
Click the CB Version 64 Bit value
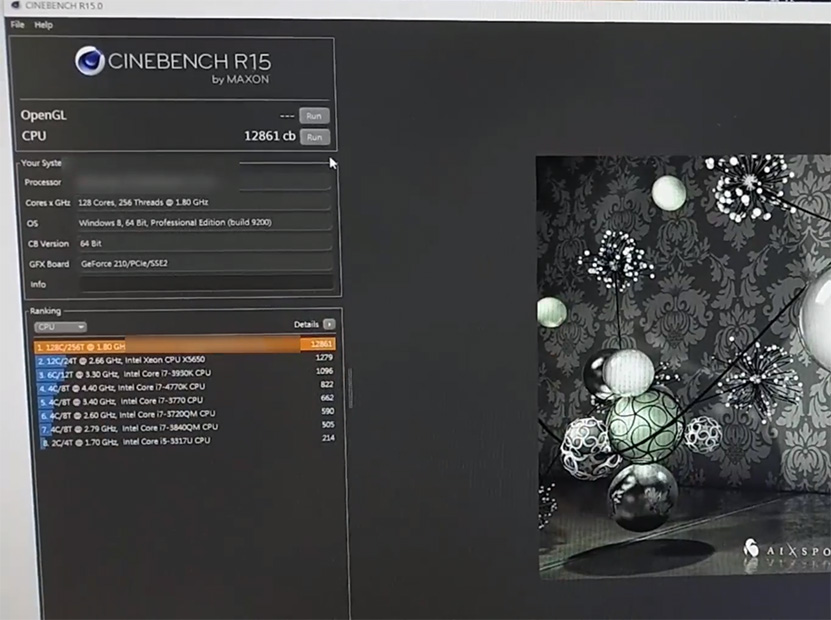coord(91,243)
